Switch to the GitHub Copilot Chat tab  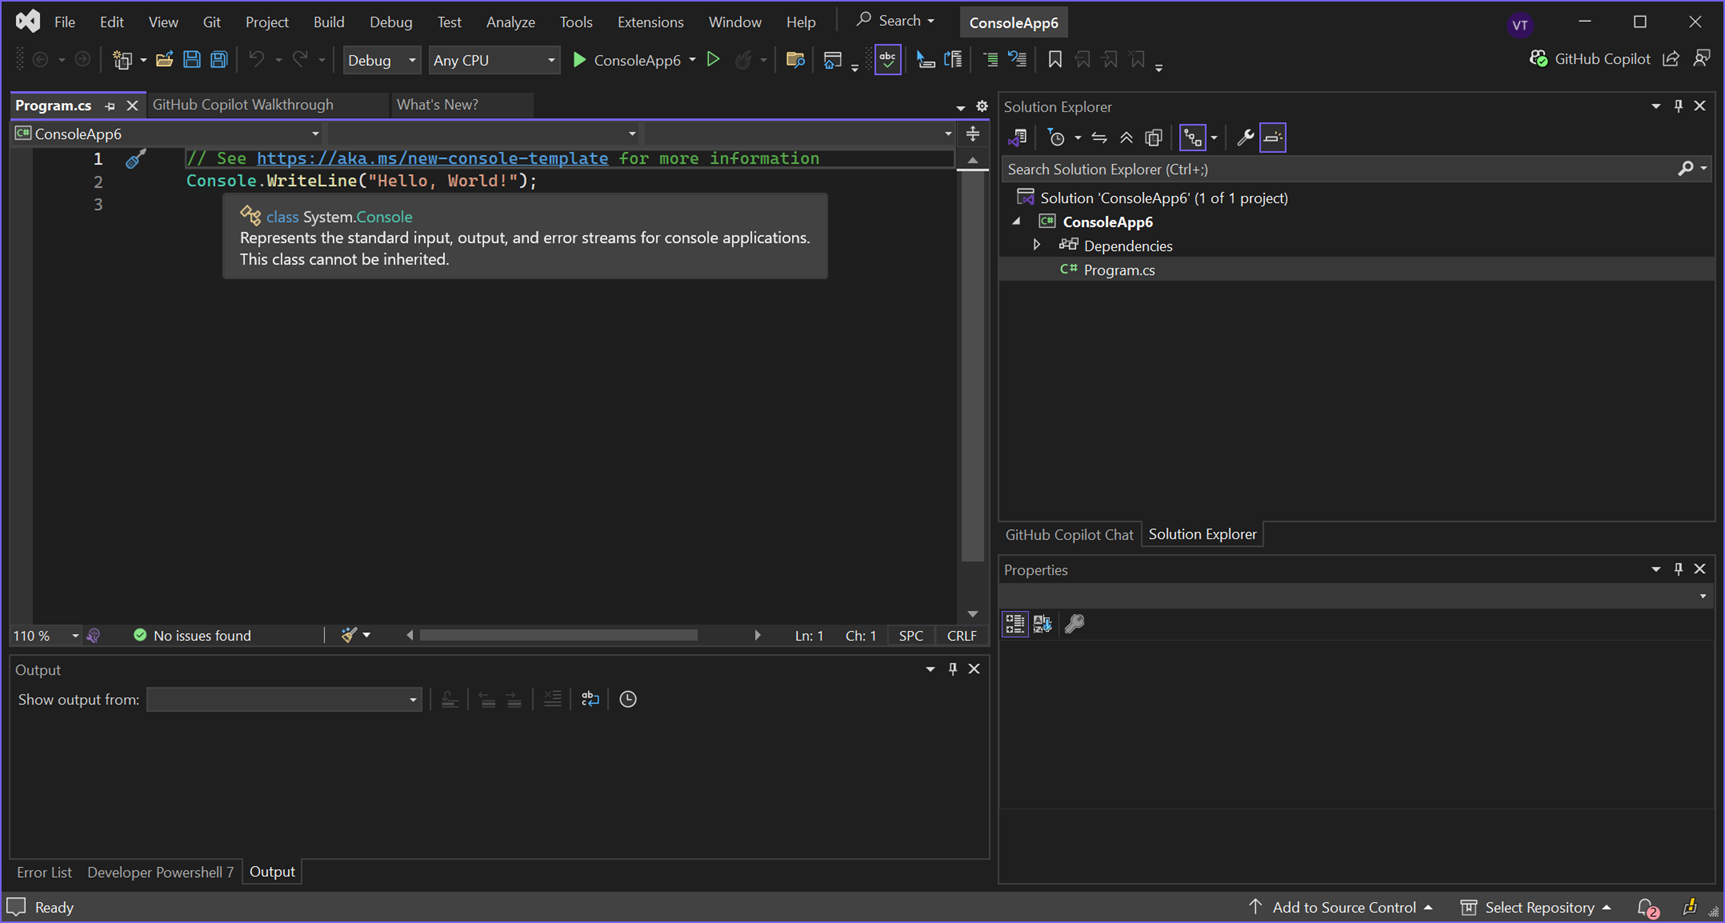click(1069, 533)
